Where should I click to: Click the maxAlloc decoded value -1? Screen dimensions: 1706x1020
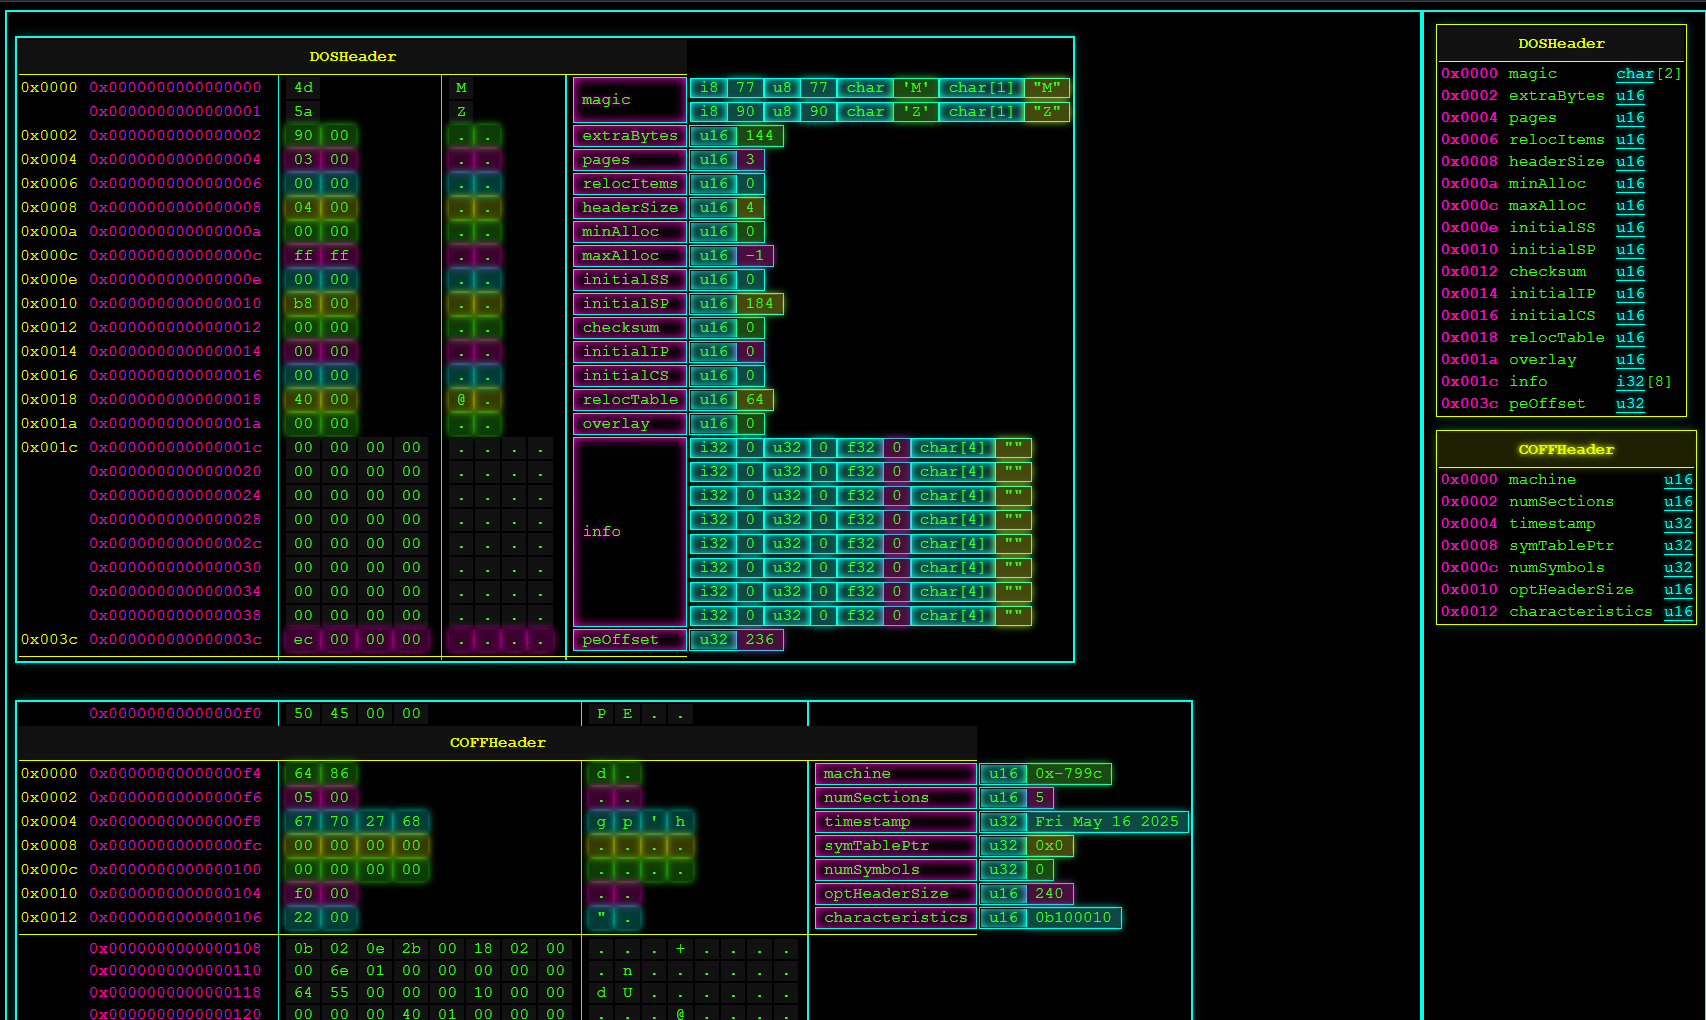755,256
